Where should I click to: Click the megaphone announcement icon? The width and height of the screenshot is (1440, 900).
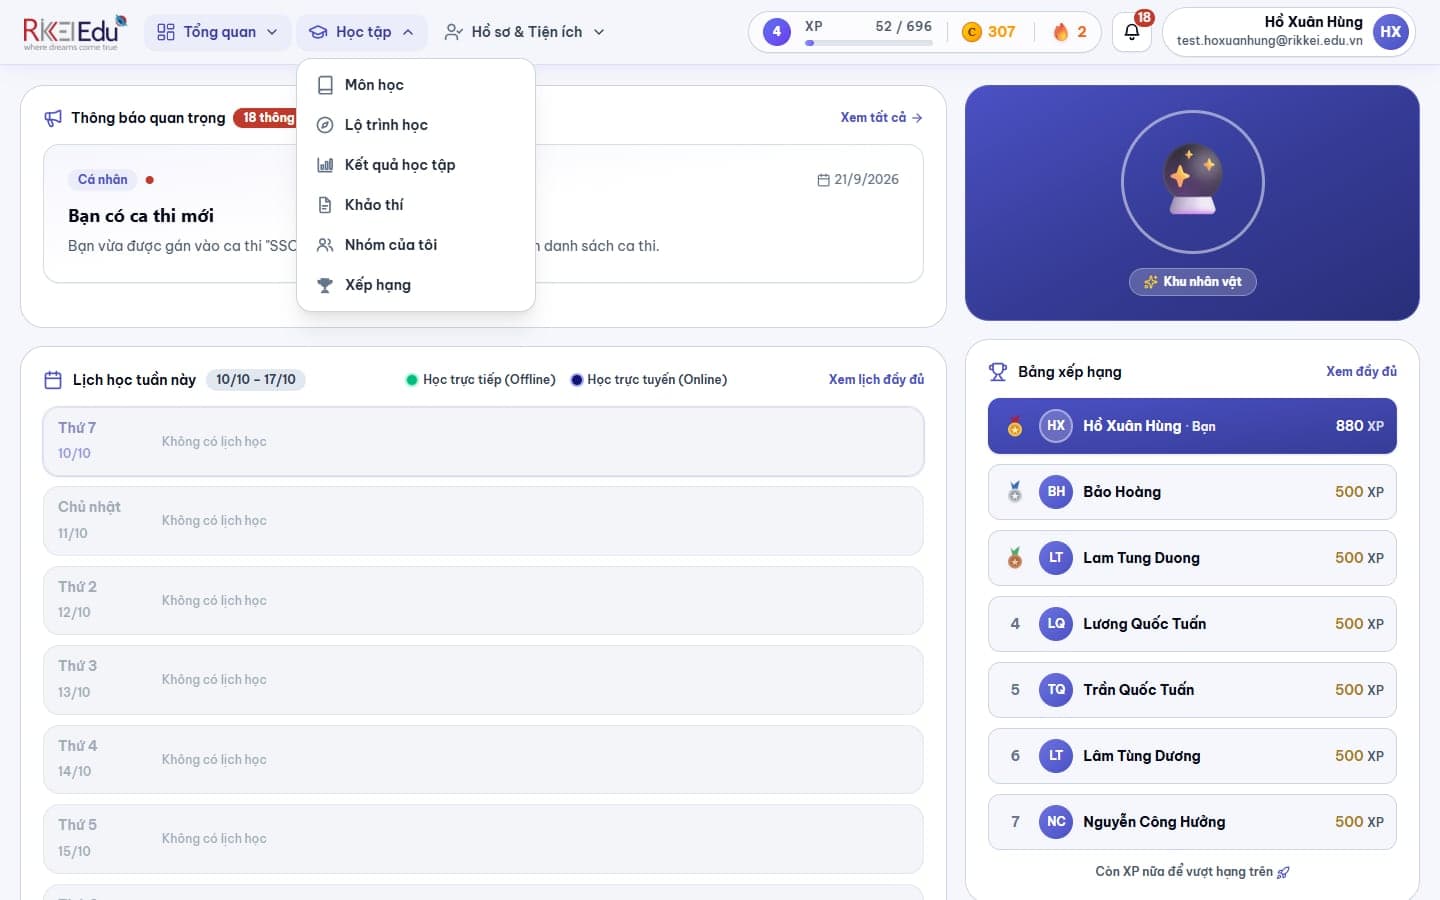coord(53,118)
